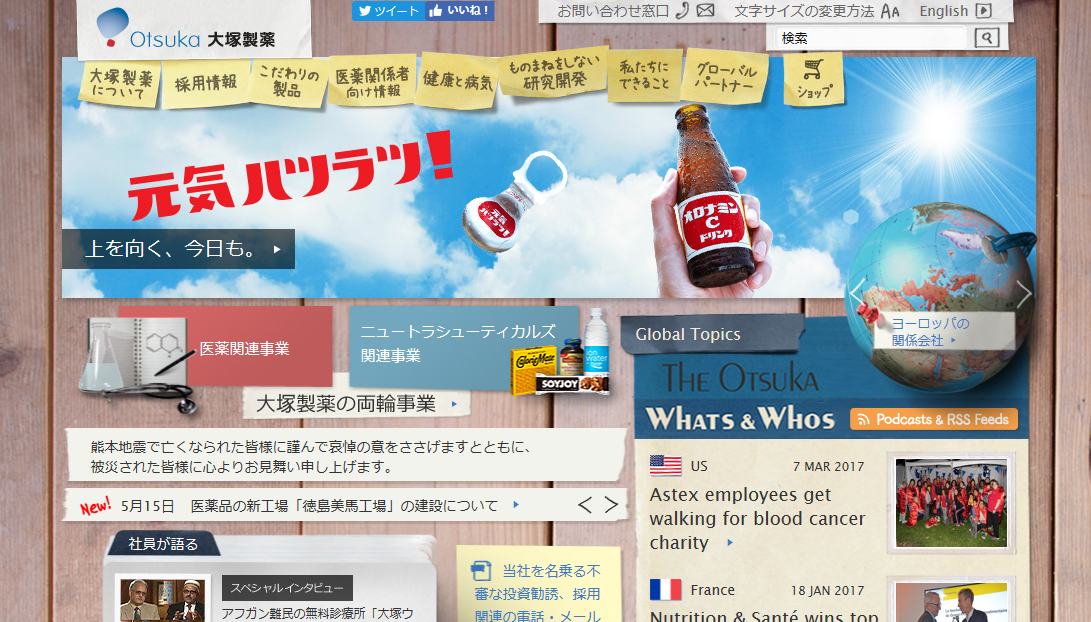The width and height of the screenshot is (1091, 622).
Task: Open 医薬関係者向け情報 menu note
Action: pos(373,81)
